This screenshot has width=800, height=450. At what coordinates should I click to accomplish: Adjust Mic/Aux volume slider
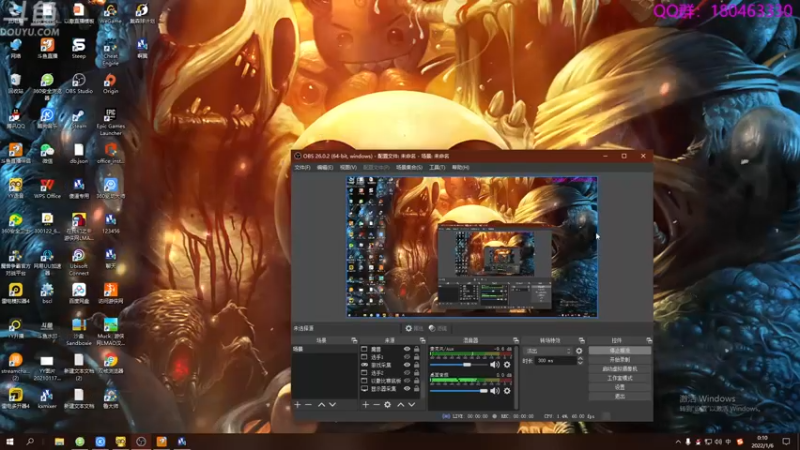click(x=458, y=365)
